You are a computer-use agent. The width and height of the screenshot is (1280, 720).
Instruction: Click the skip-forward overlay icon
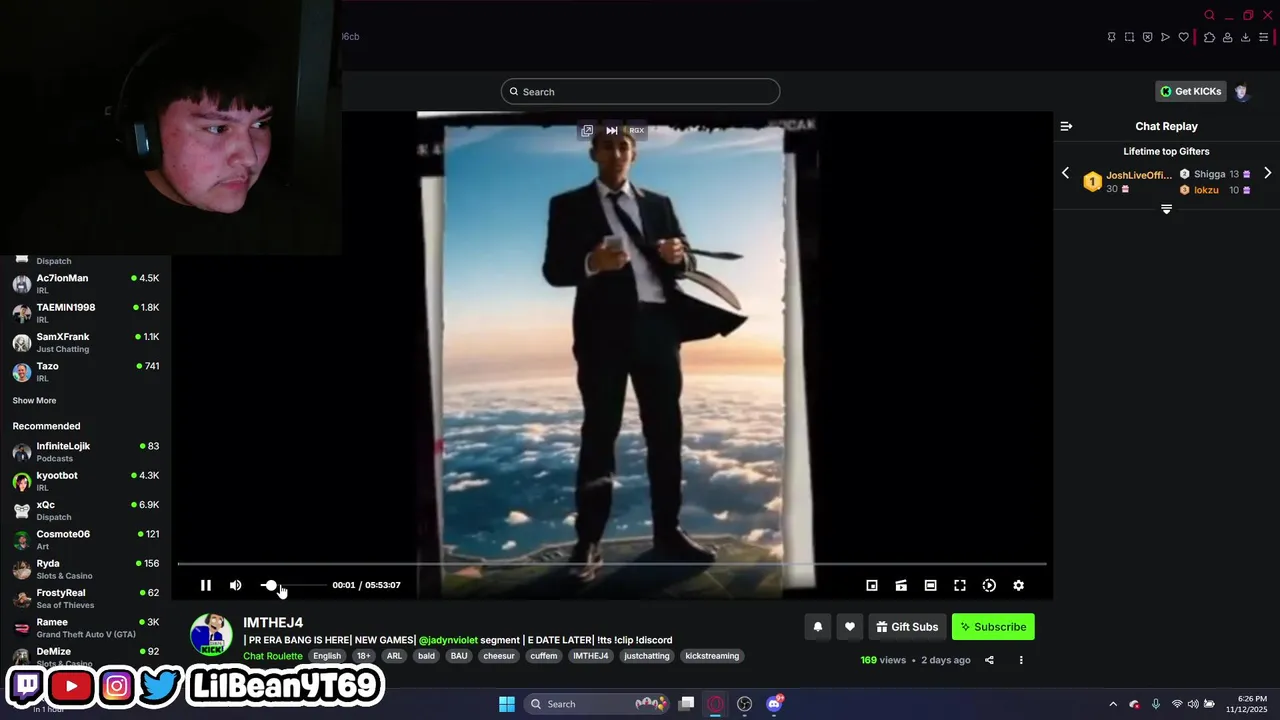click(612, 130)
